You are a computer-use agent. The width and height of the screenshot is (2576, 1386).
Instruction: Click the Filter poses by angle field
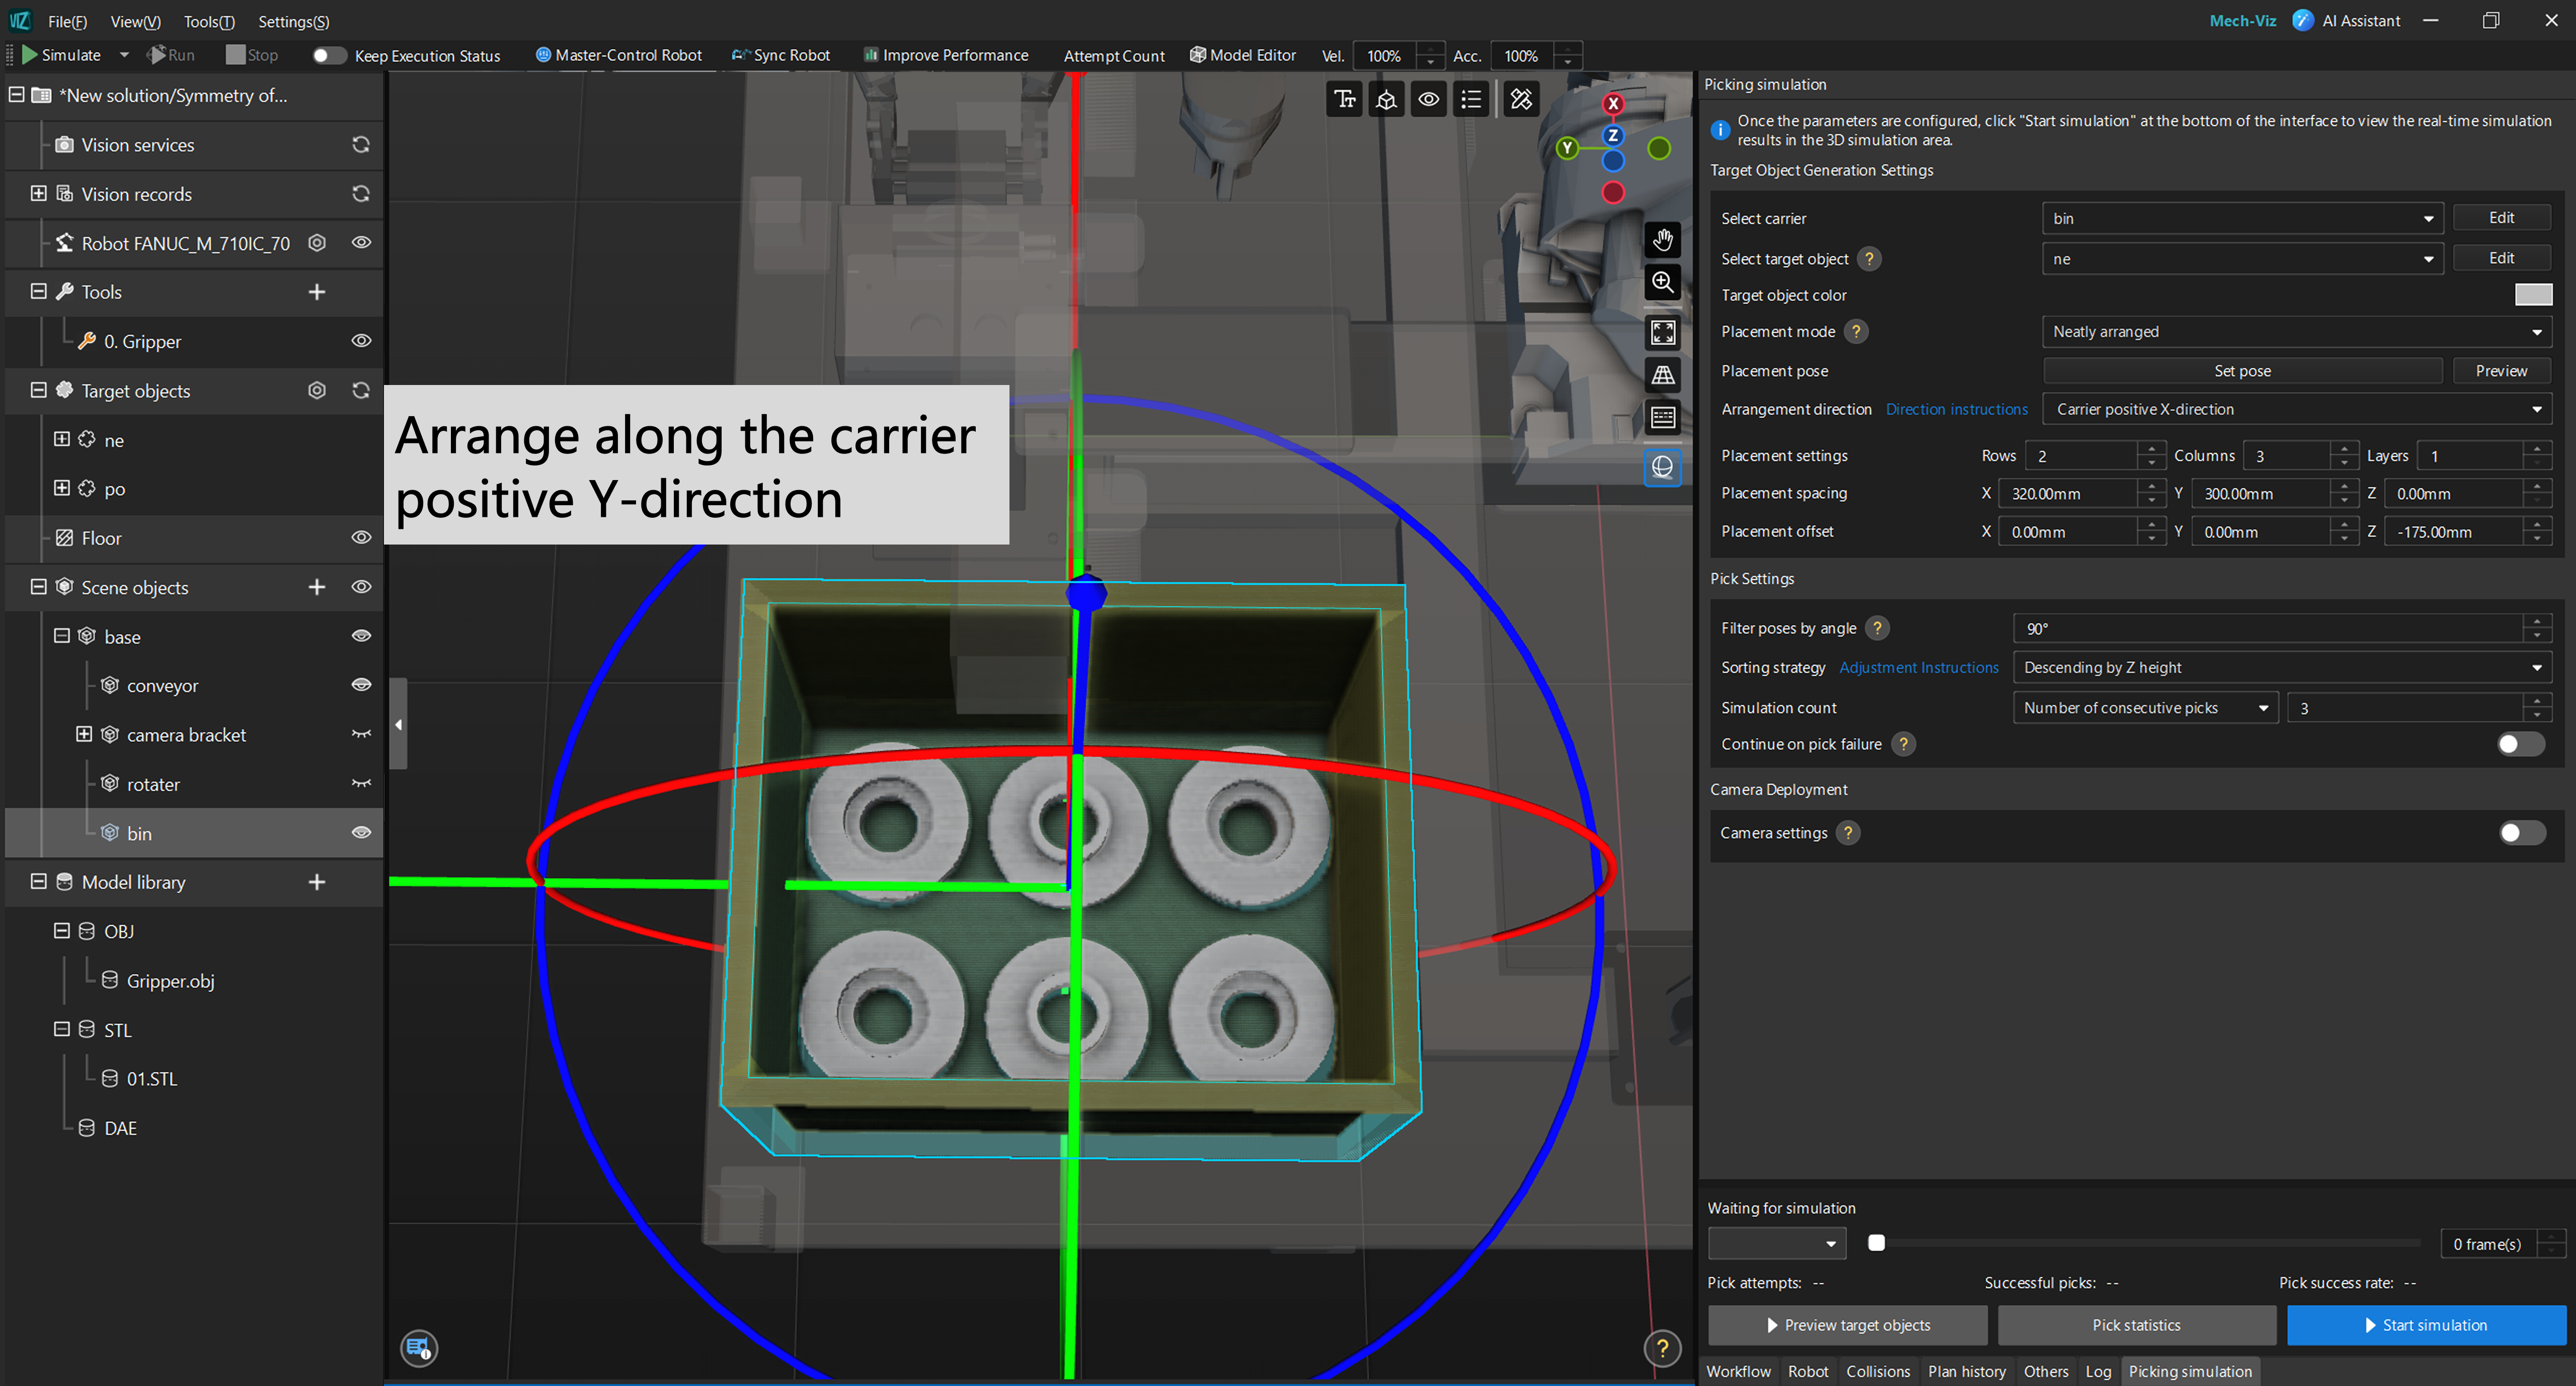tap(2268, 628)
